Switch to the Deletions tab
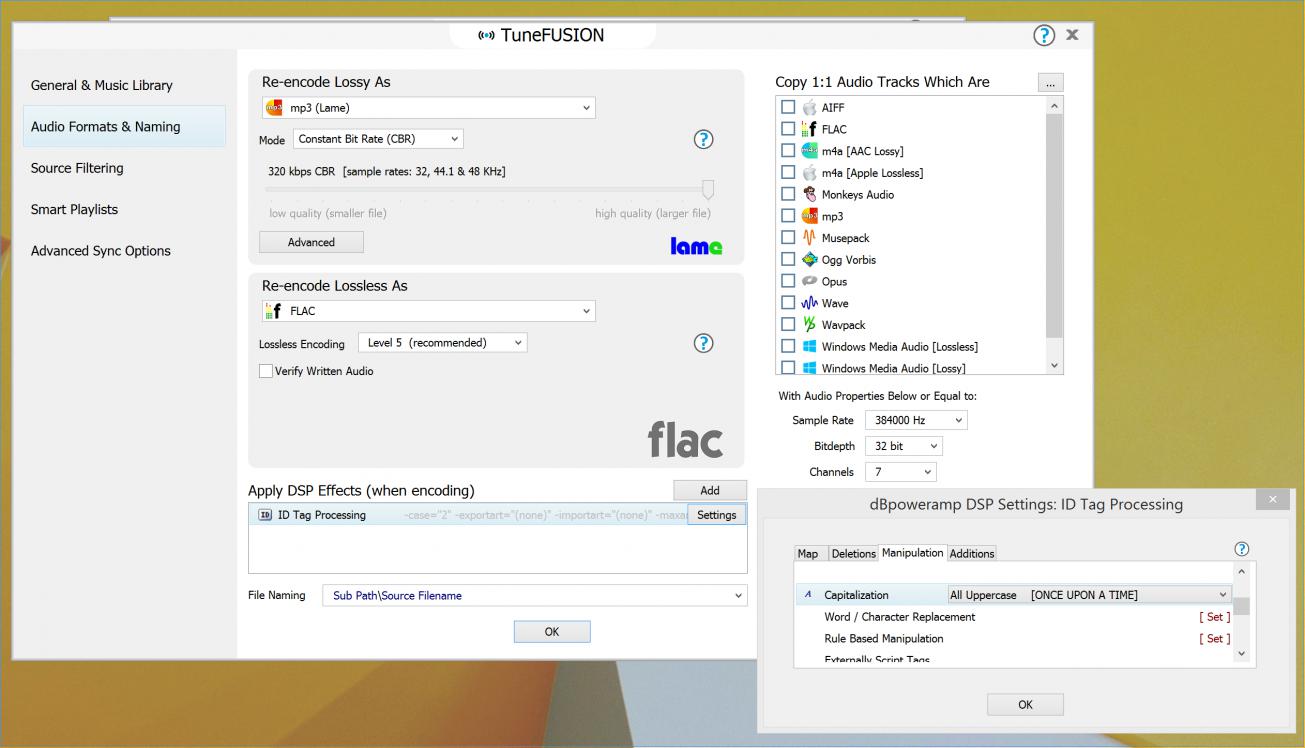Screen dimensions: 1305x748 point(853,554)
